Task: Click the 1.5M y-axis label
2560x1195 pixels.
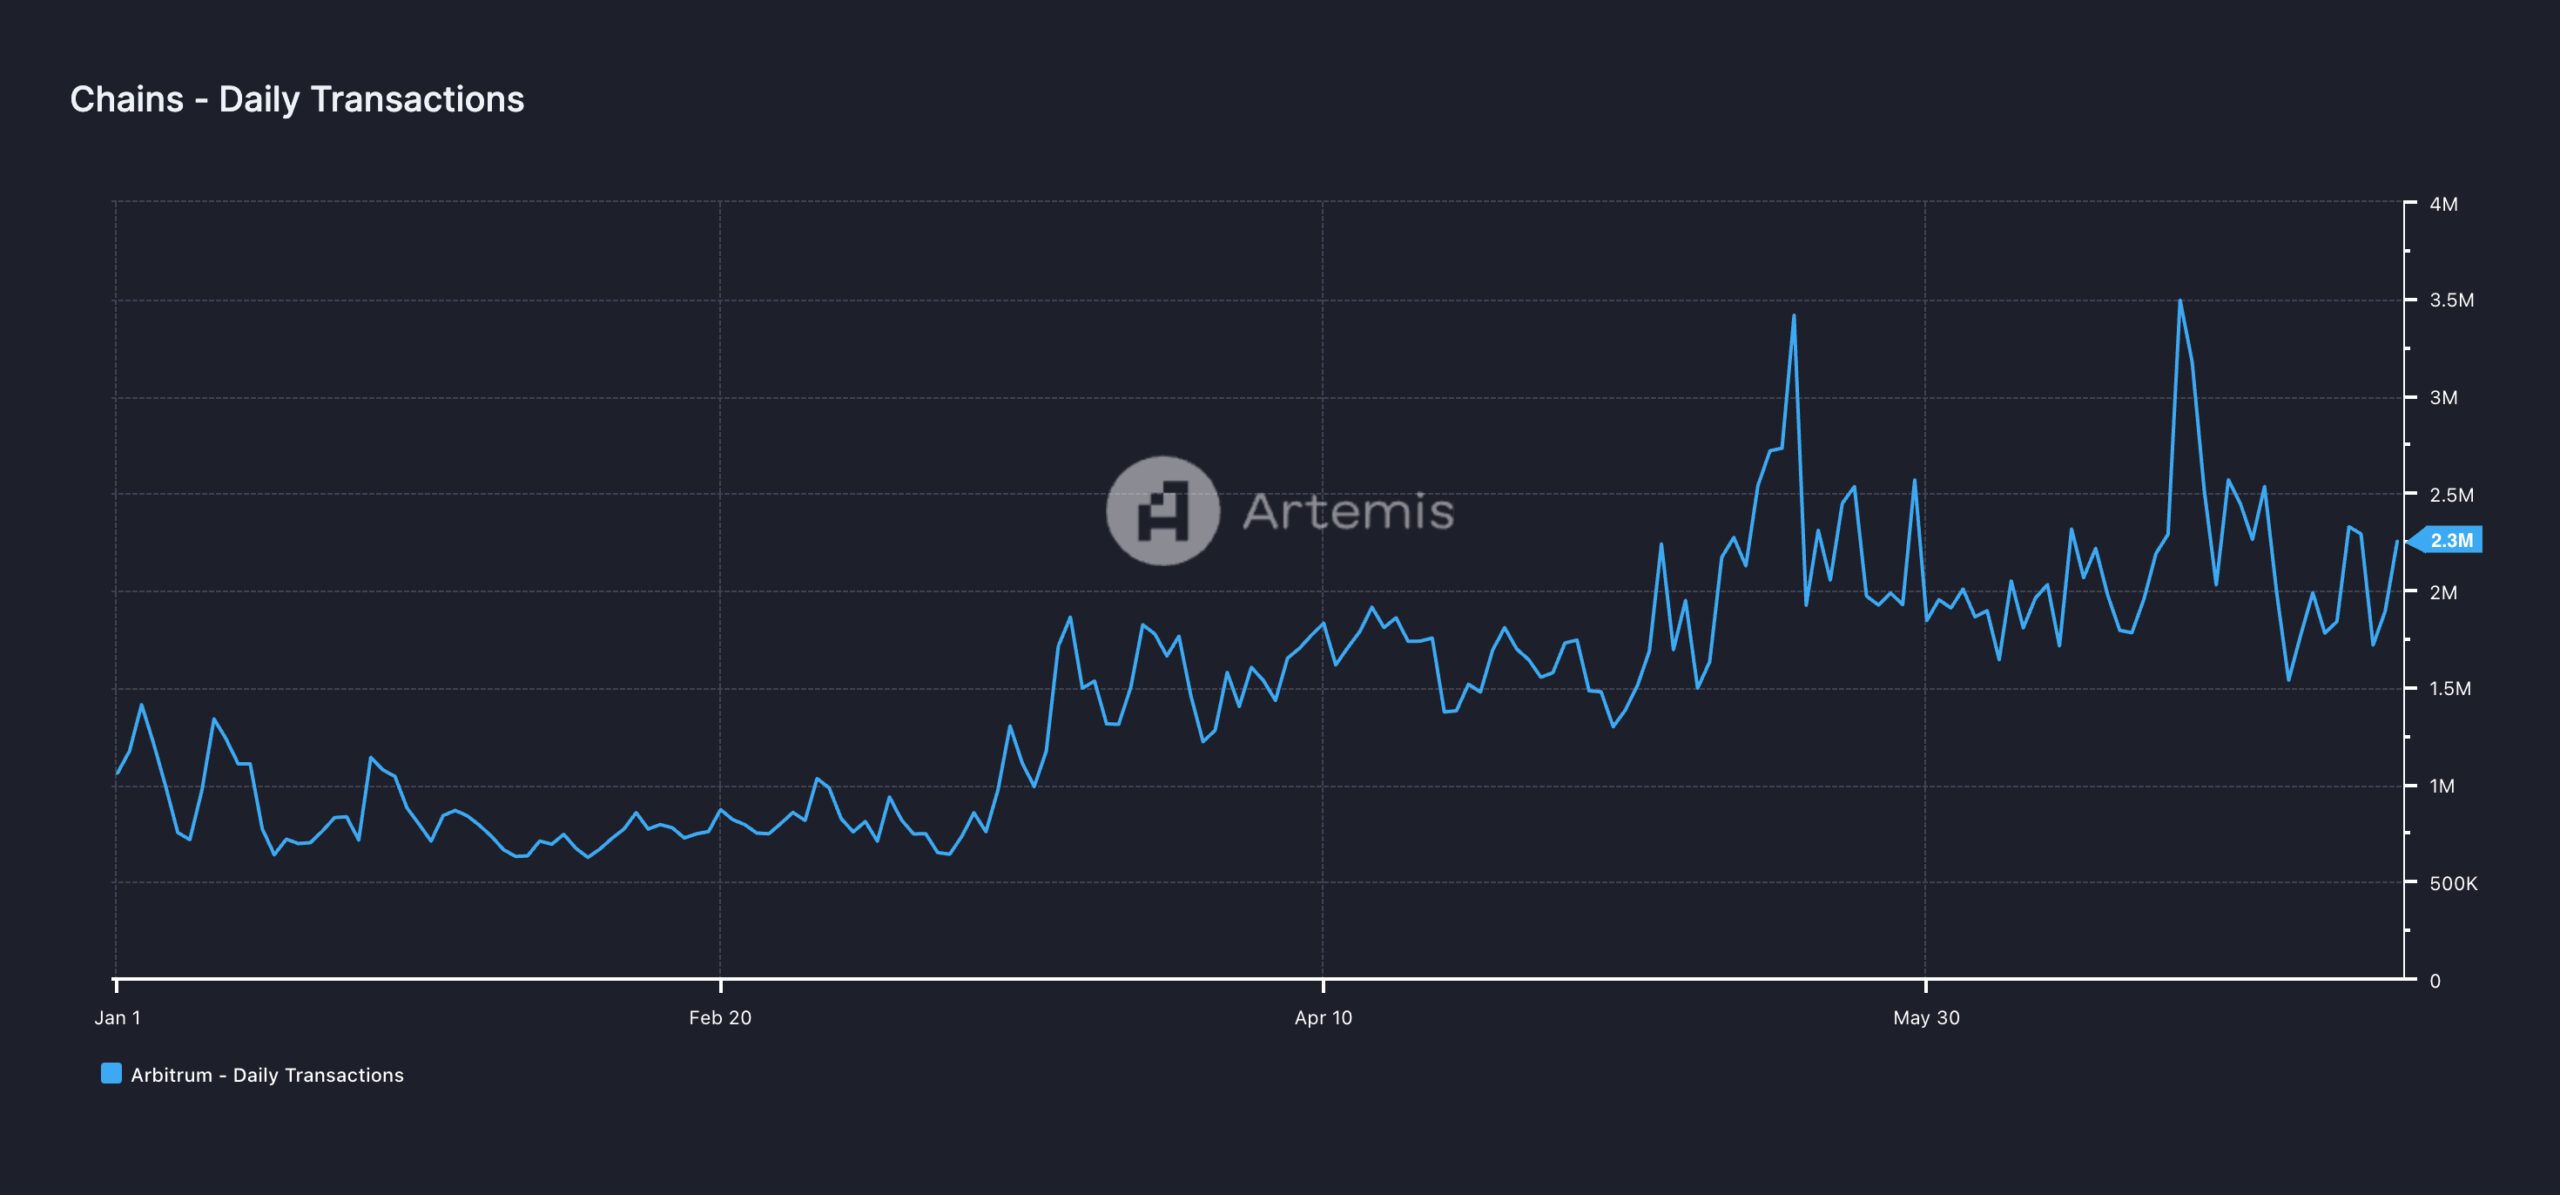Action: coord(2449,689)
